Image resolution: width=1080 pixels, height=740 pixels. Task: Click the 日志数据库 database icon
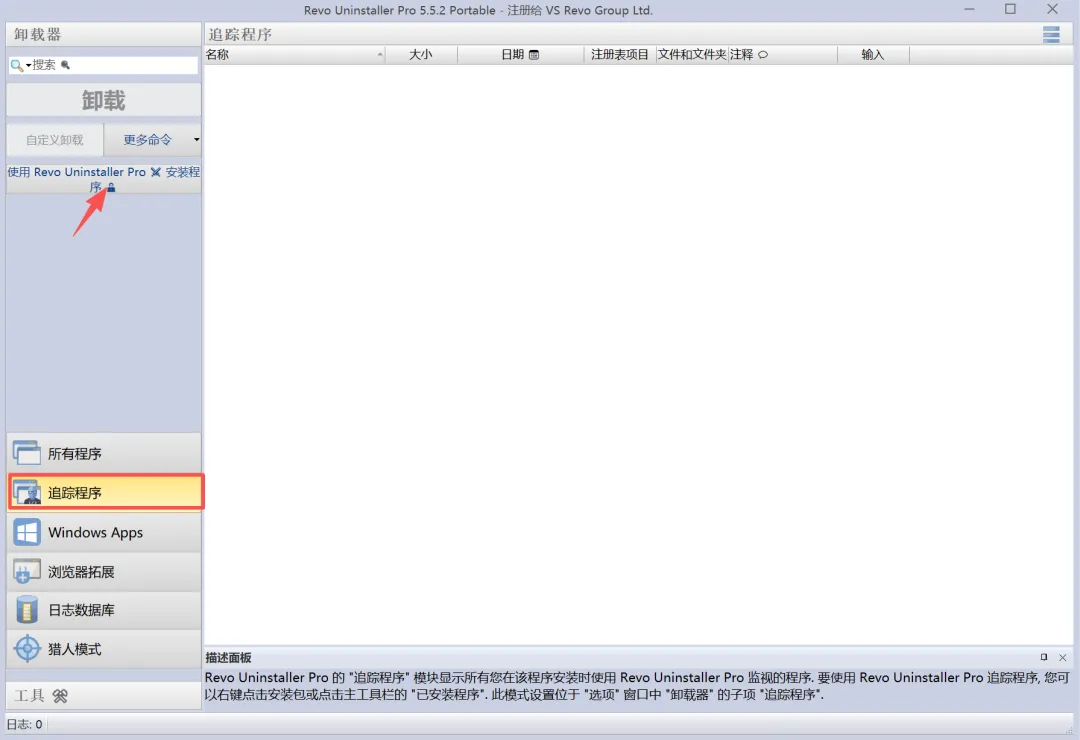27,610
